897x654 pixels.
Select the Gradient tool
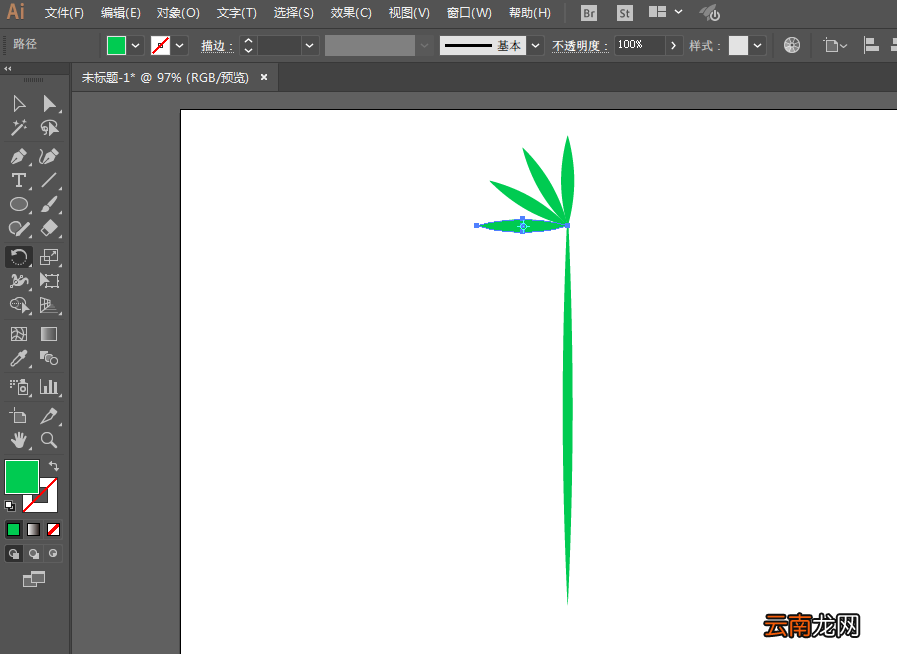(49, 334)
